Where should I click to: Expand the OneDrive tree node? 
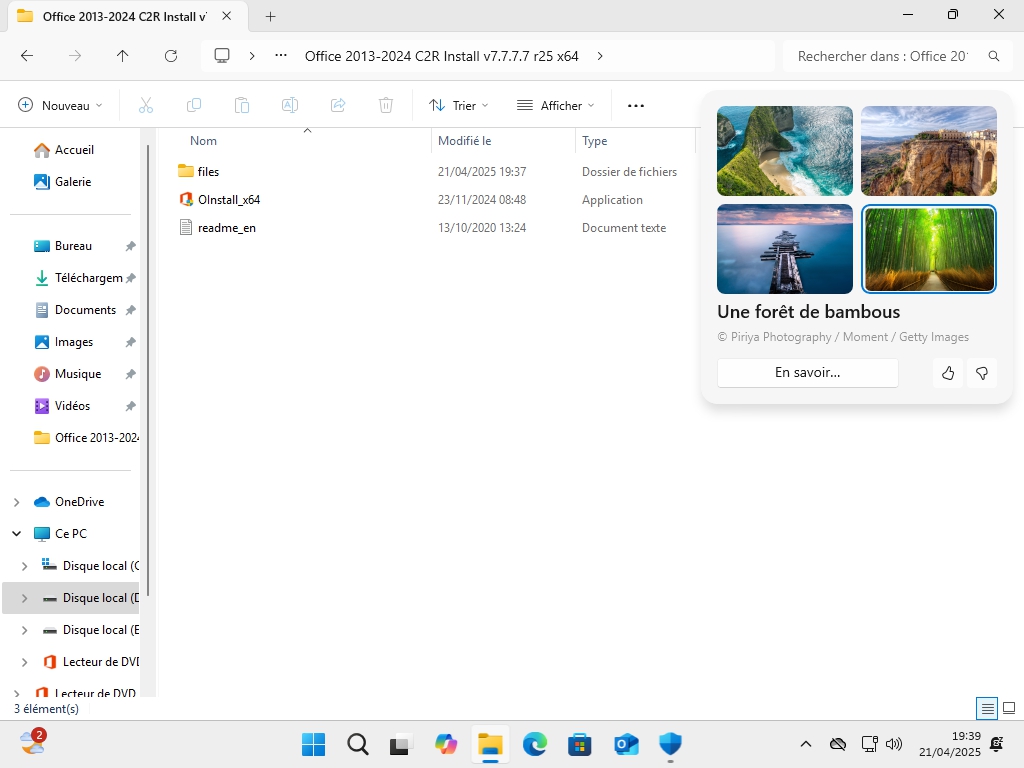pos(18,502)
